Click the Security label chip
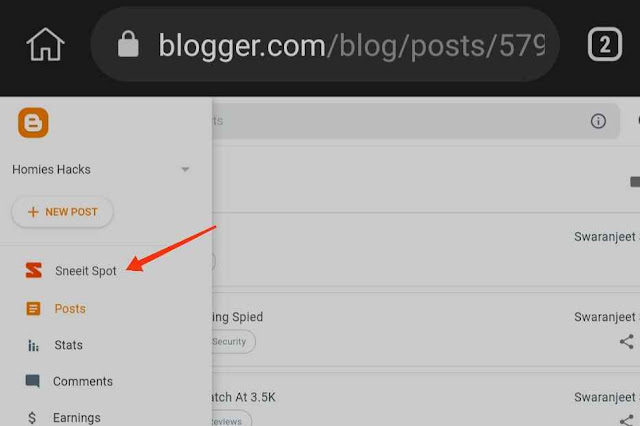Image resolution: width=640 pixels, height=426 pixels. (x=231, y=342)
